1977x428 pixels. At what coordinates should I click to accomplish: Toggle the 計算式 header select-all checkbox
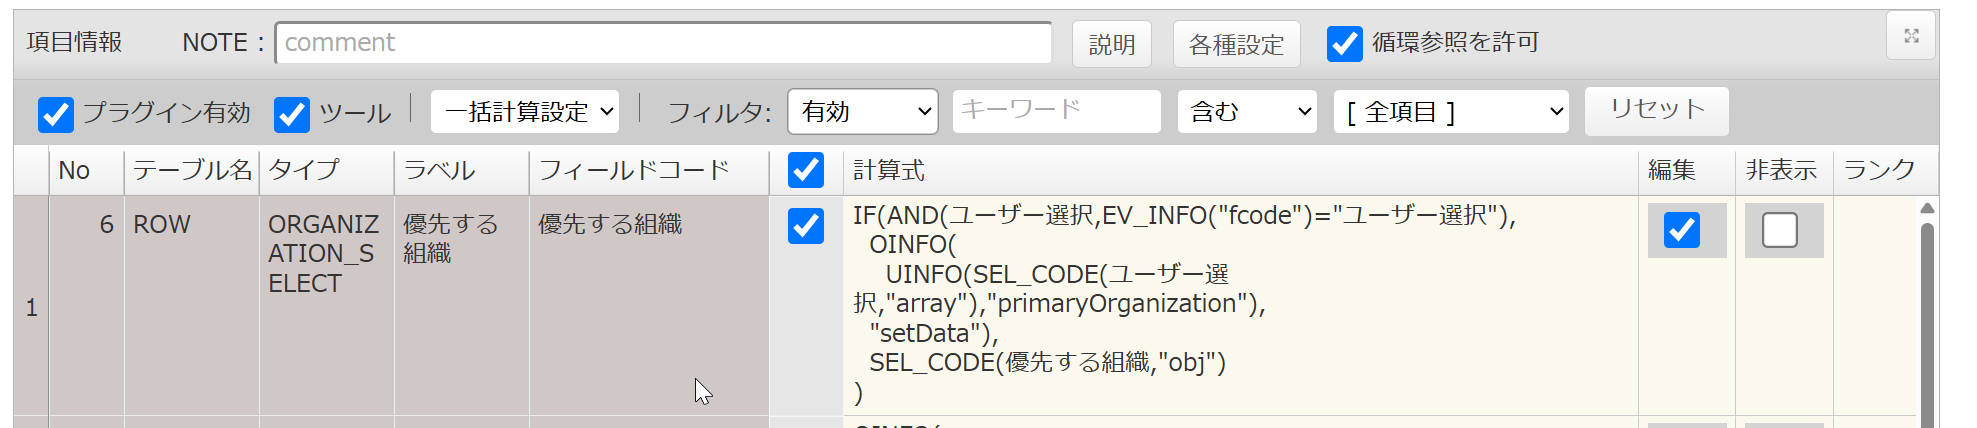805,170
